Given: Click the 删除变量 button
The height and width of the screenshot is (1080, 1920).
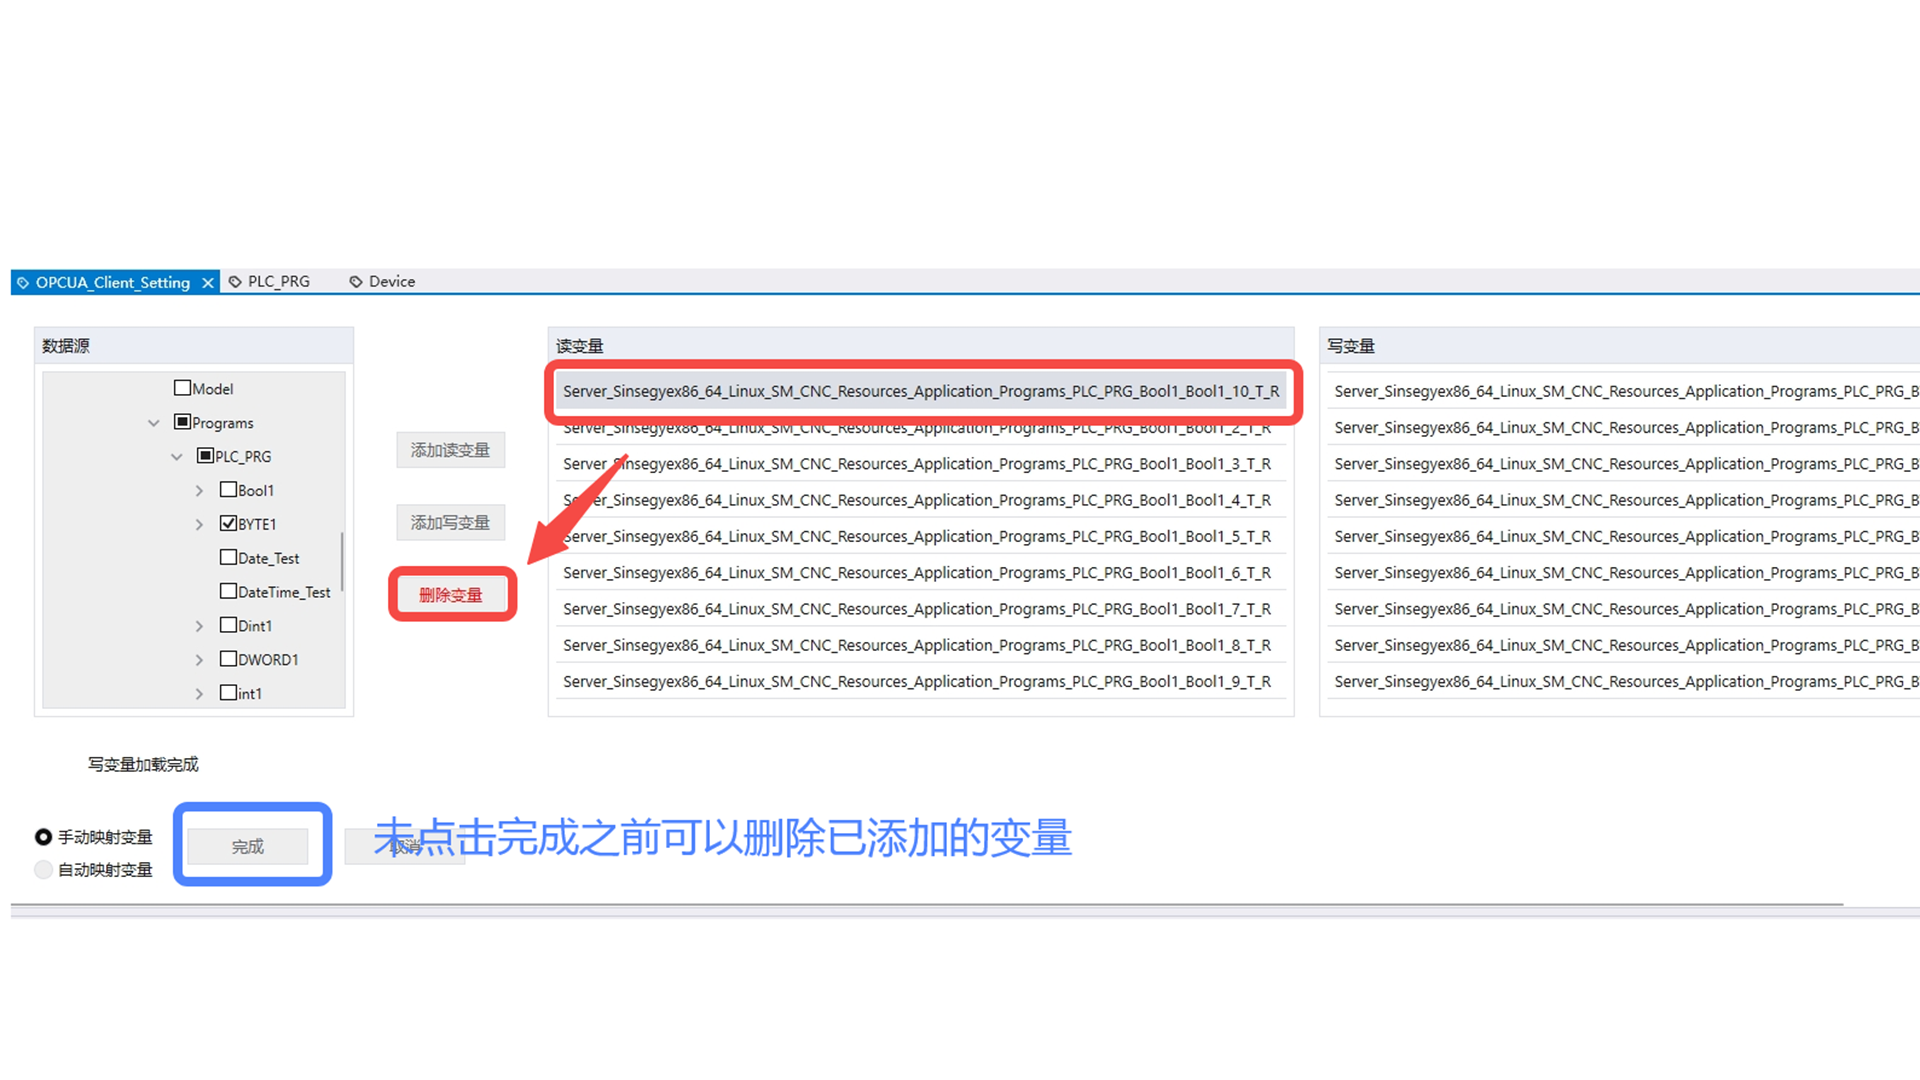Looking at the screenshot, I should [x=451, y=595].
